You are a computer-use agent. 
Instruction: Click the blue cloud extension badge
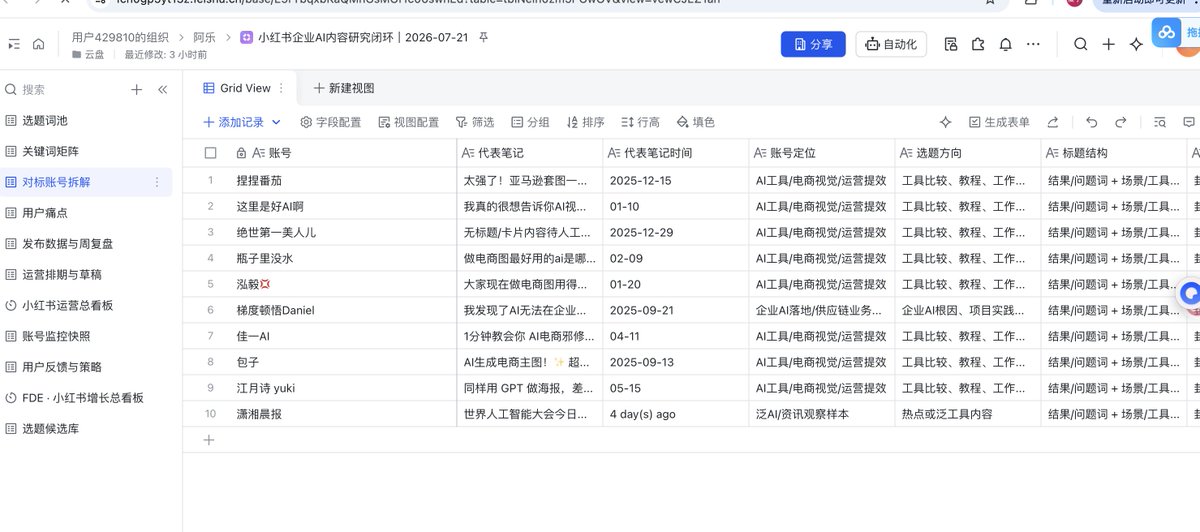(x=1167, y=32)
